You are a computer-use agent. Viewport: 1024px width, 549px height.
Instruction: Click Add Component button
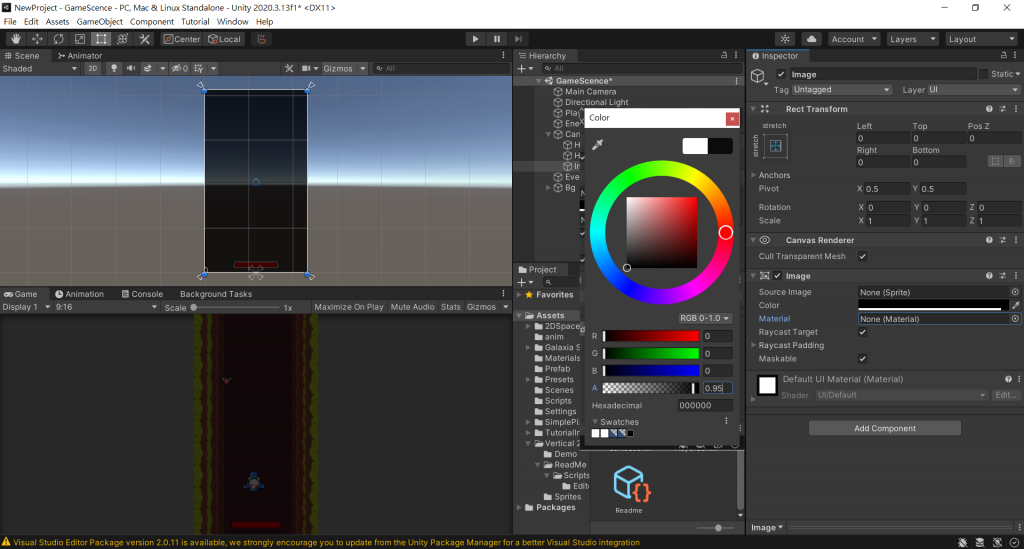tap(885, 428)
